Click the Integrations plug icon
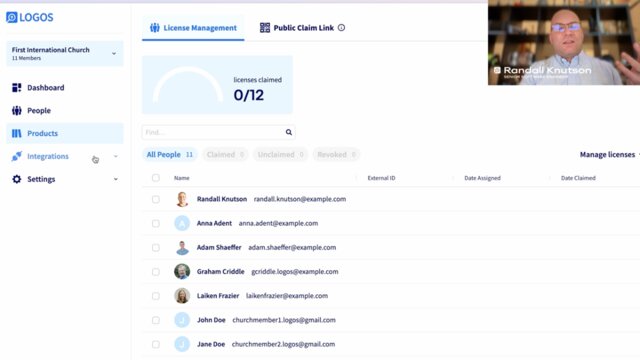Screen dimensions: 640x360 tap(17, 156)
